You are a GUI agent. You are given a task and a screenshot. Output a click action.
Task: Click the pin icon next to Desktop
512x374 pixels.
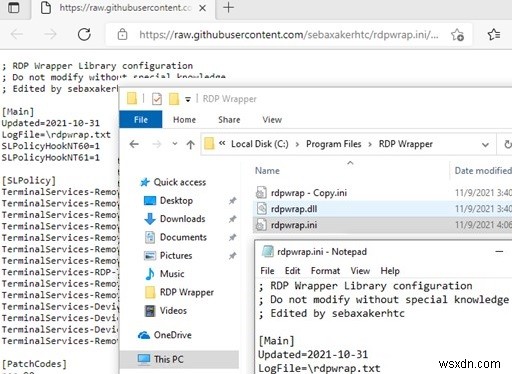coord(232,201)
